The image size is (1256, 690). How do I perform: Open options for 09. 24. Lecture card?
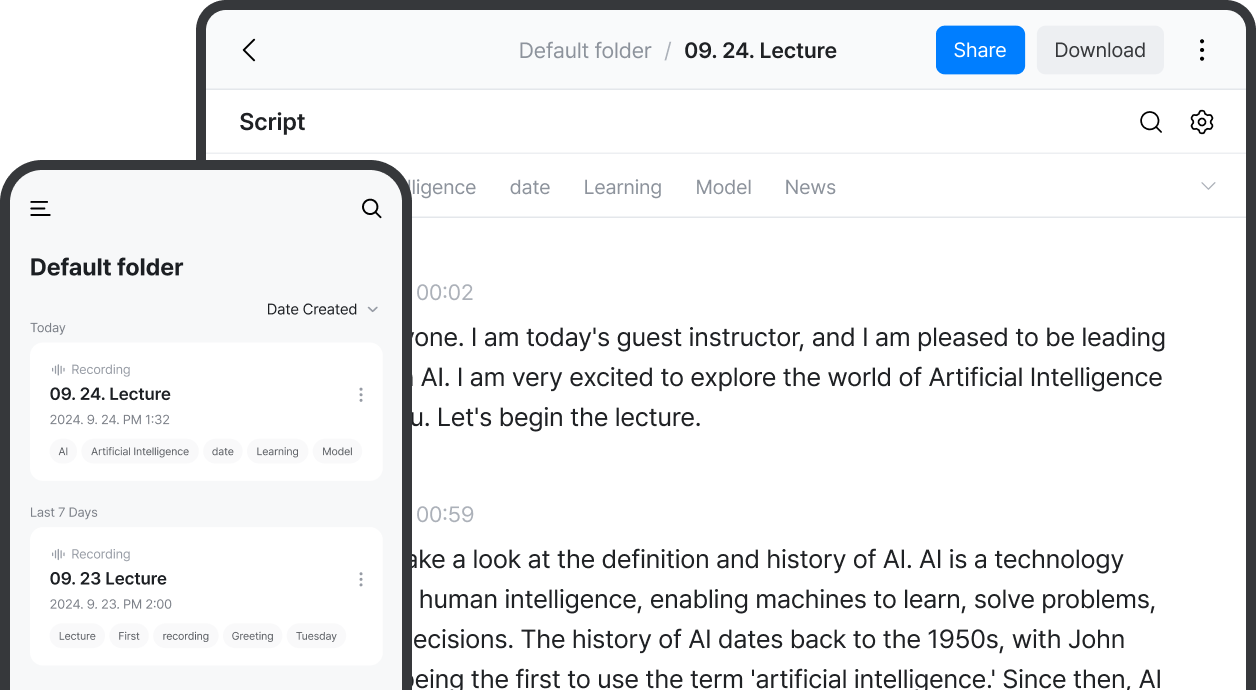361,395
